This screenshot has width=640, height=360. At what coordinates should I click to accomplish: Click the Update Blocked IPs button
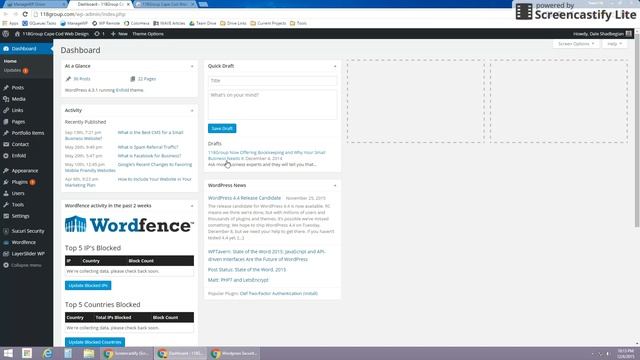88,285
